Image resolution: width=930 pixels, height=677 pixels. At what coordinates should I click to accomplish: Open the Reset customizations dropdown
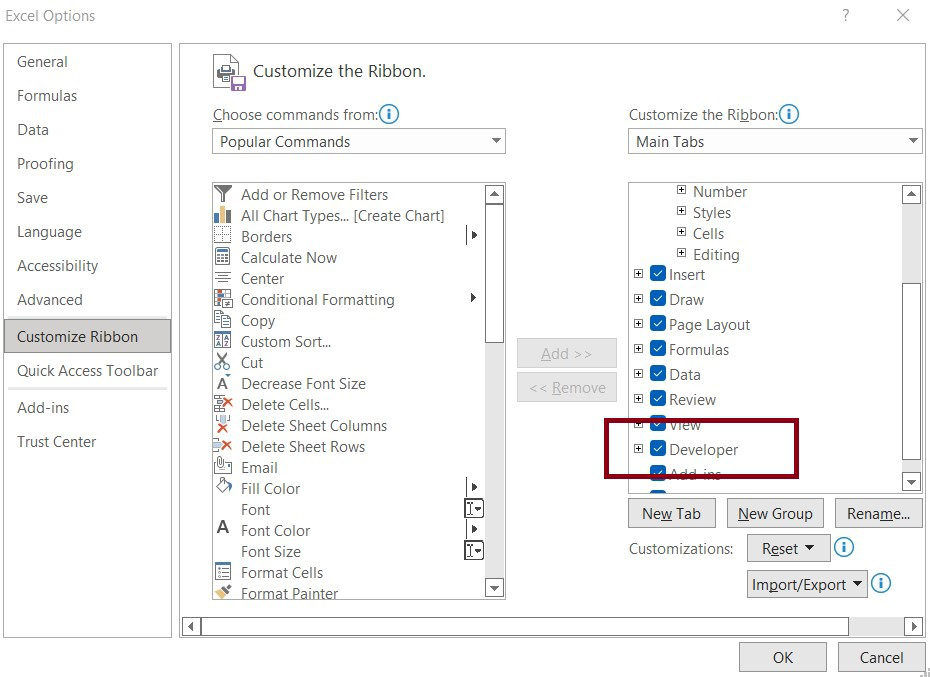[x=788, y=548]
